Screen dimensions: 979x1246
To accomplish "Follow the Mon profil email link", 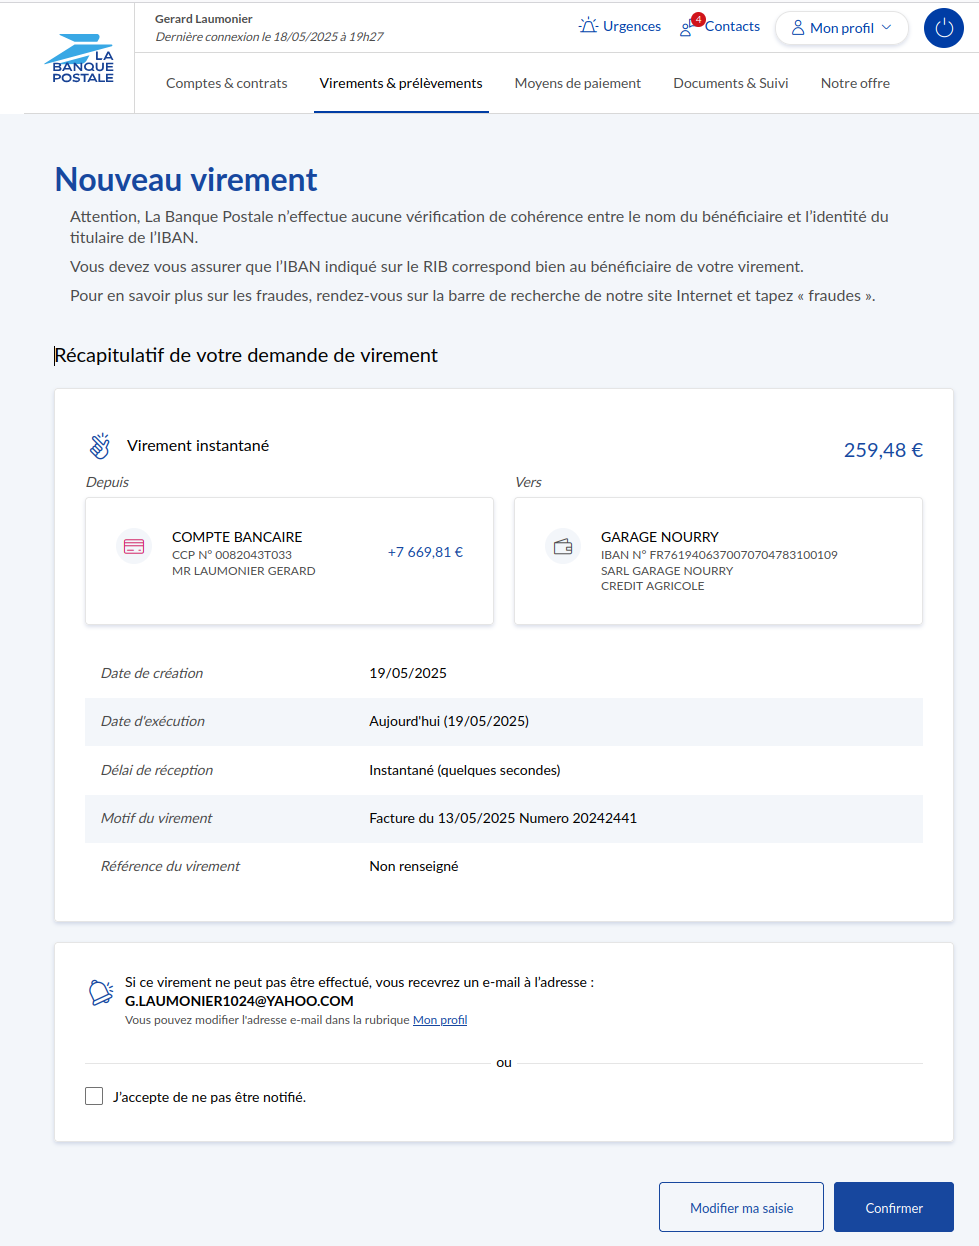I will pos(440,1020).
